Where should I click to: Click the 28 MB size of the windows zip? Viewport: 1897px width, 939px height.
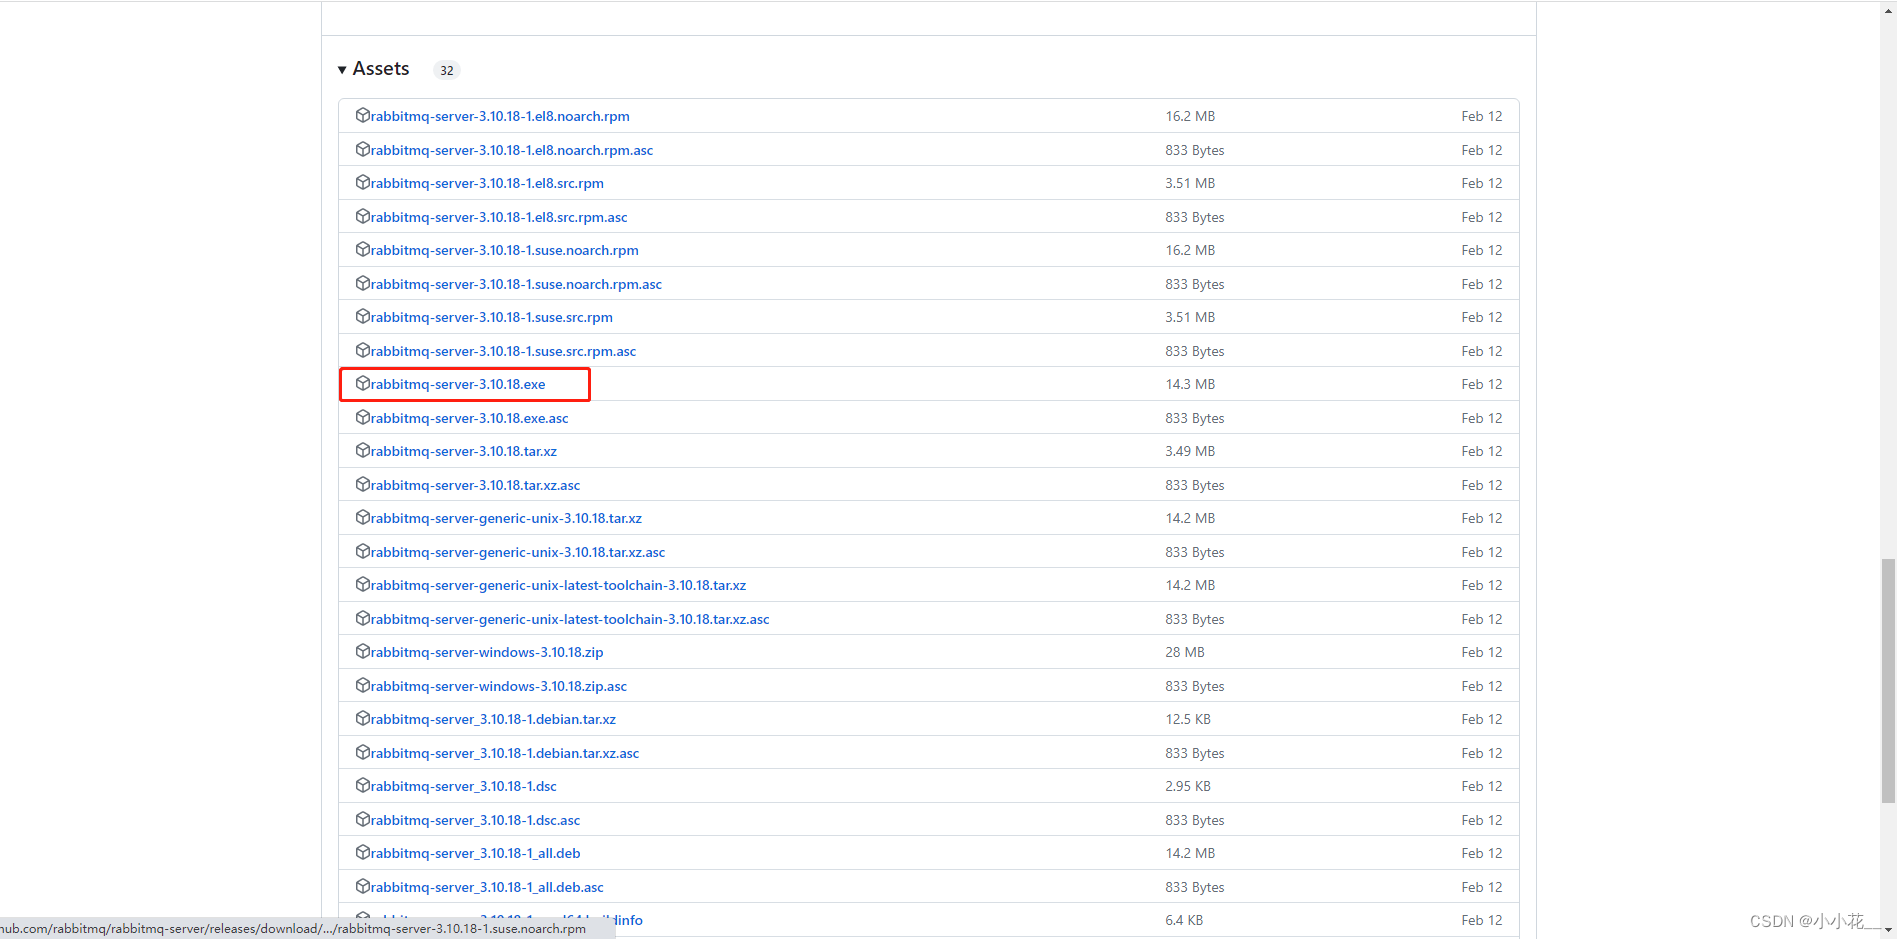[x=1185, y=653]
